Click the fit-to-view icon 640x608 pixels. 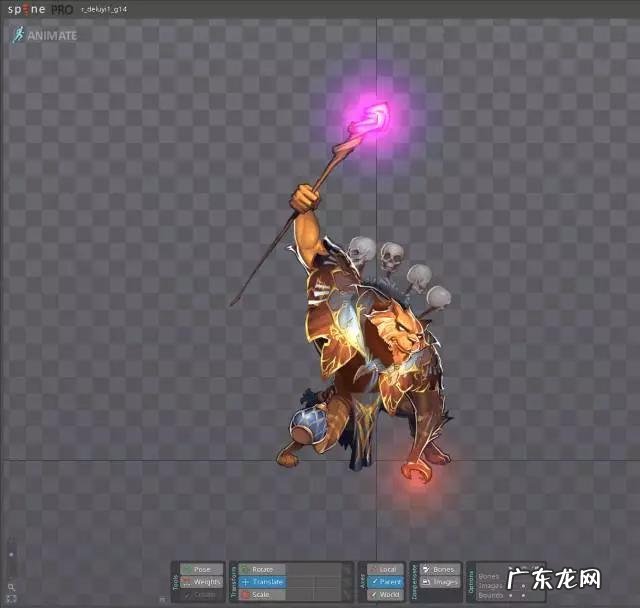[11, 599]
